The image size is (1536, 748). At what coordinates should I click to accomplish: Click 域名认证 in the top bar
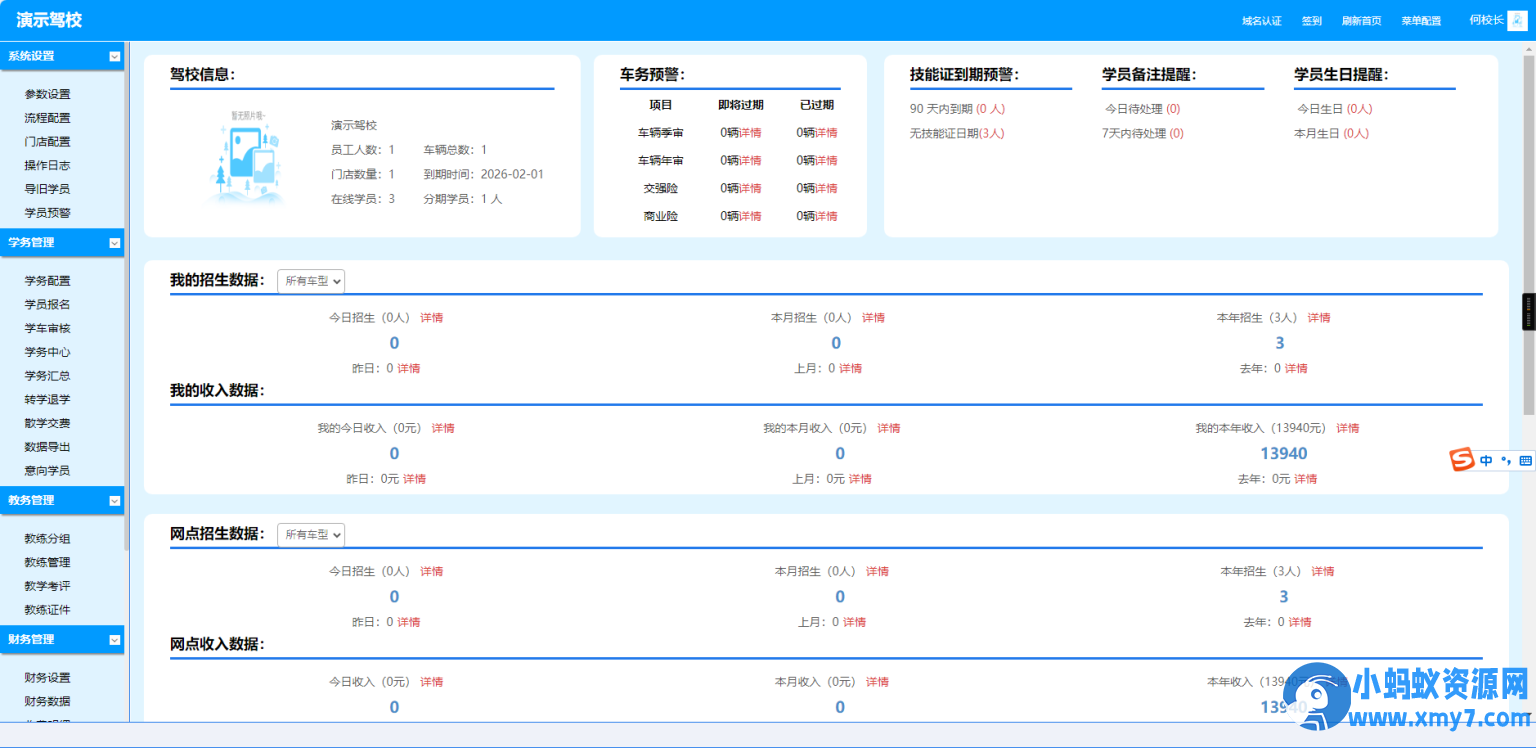(x=1260, y=19)
